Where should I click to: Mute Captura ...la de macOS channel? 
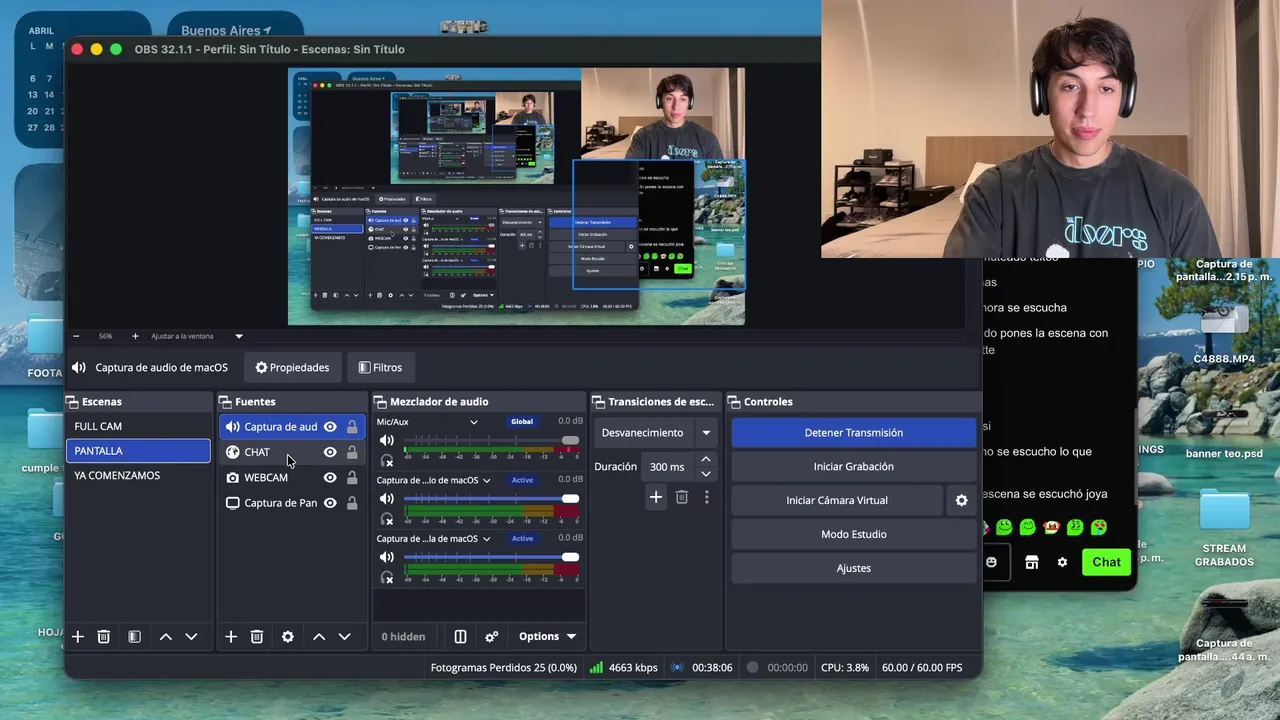click(x=387, y=557)
